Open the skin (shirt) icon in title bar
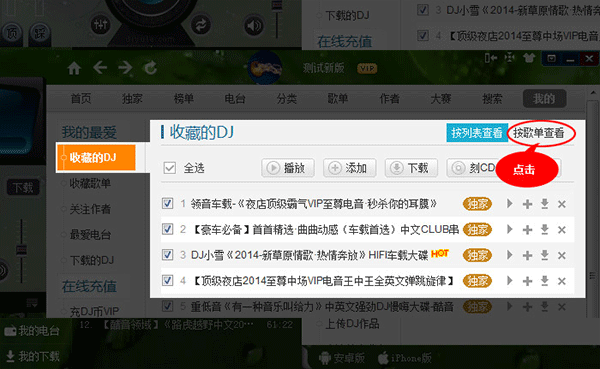 point(529,58)
